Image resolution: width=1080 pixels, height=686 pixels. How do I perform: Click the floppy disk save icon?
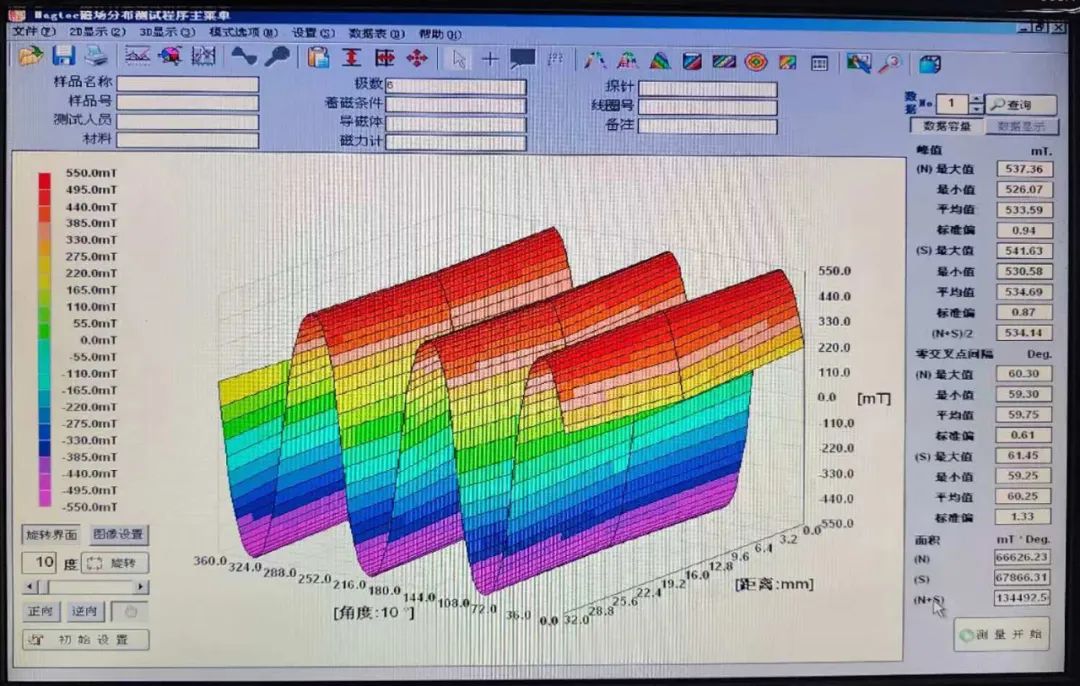pos(64,57)
